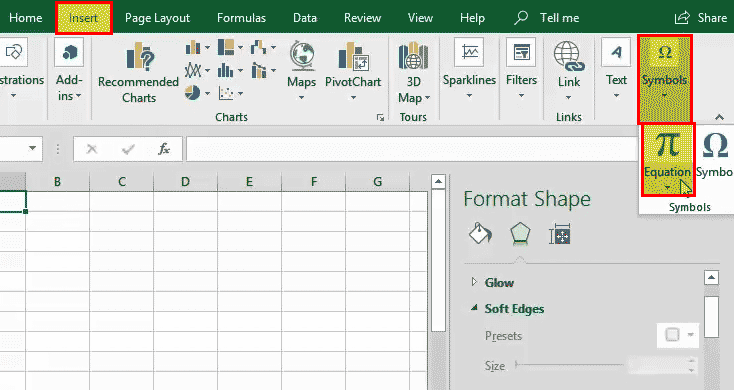Screen dimensions: 734x390
Task: Open the View tab
Action: click(x=420, y=18)
